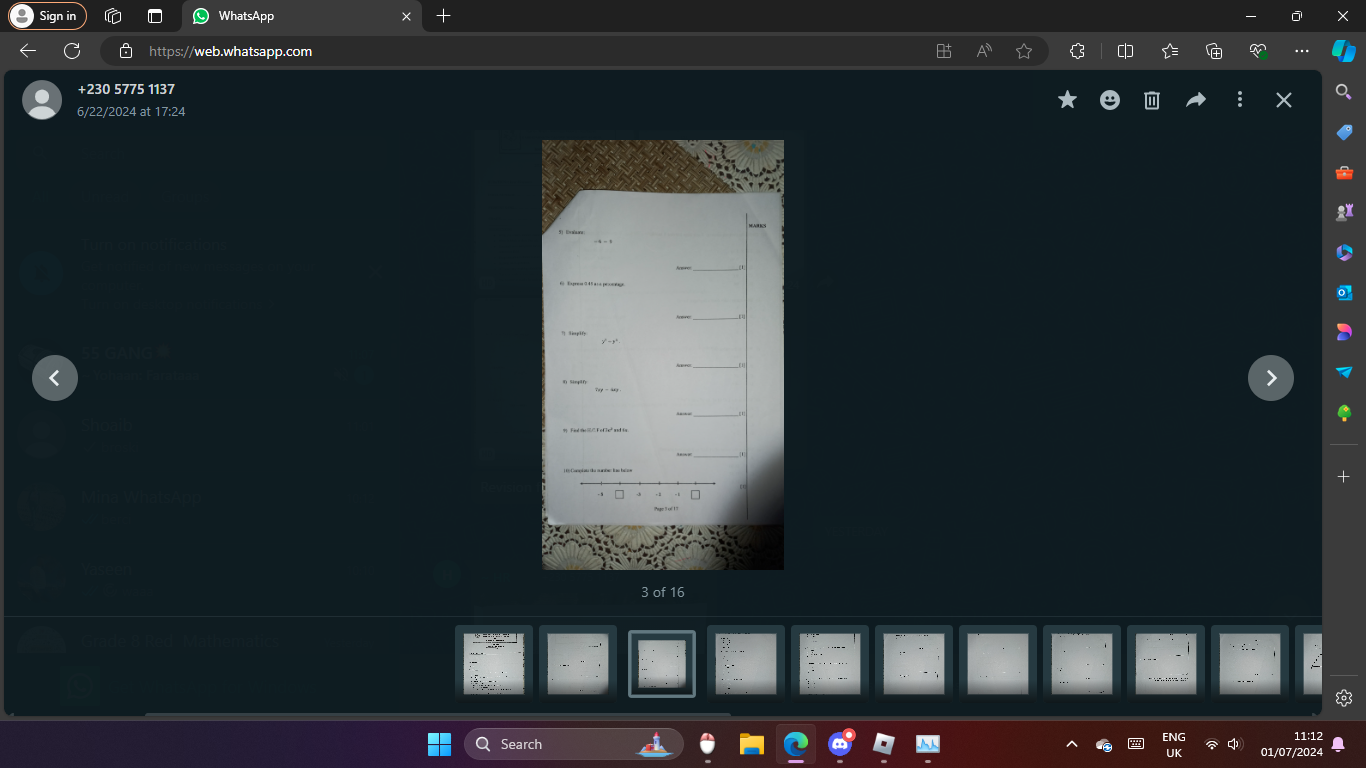Open the Edge Workspaces icon
This screenshot has height=768, width=1366.
coord(113,16)
